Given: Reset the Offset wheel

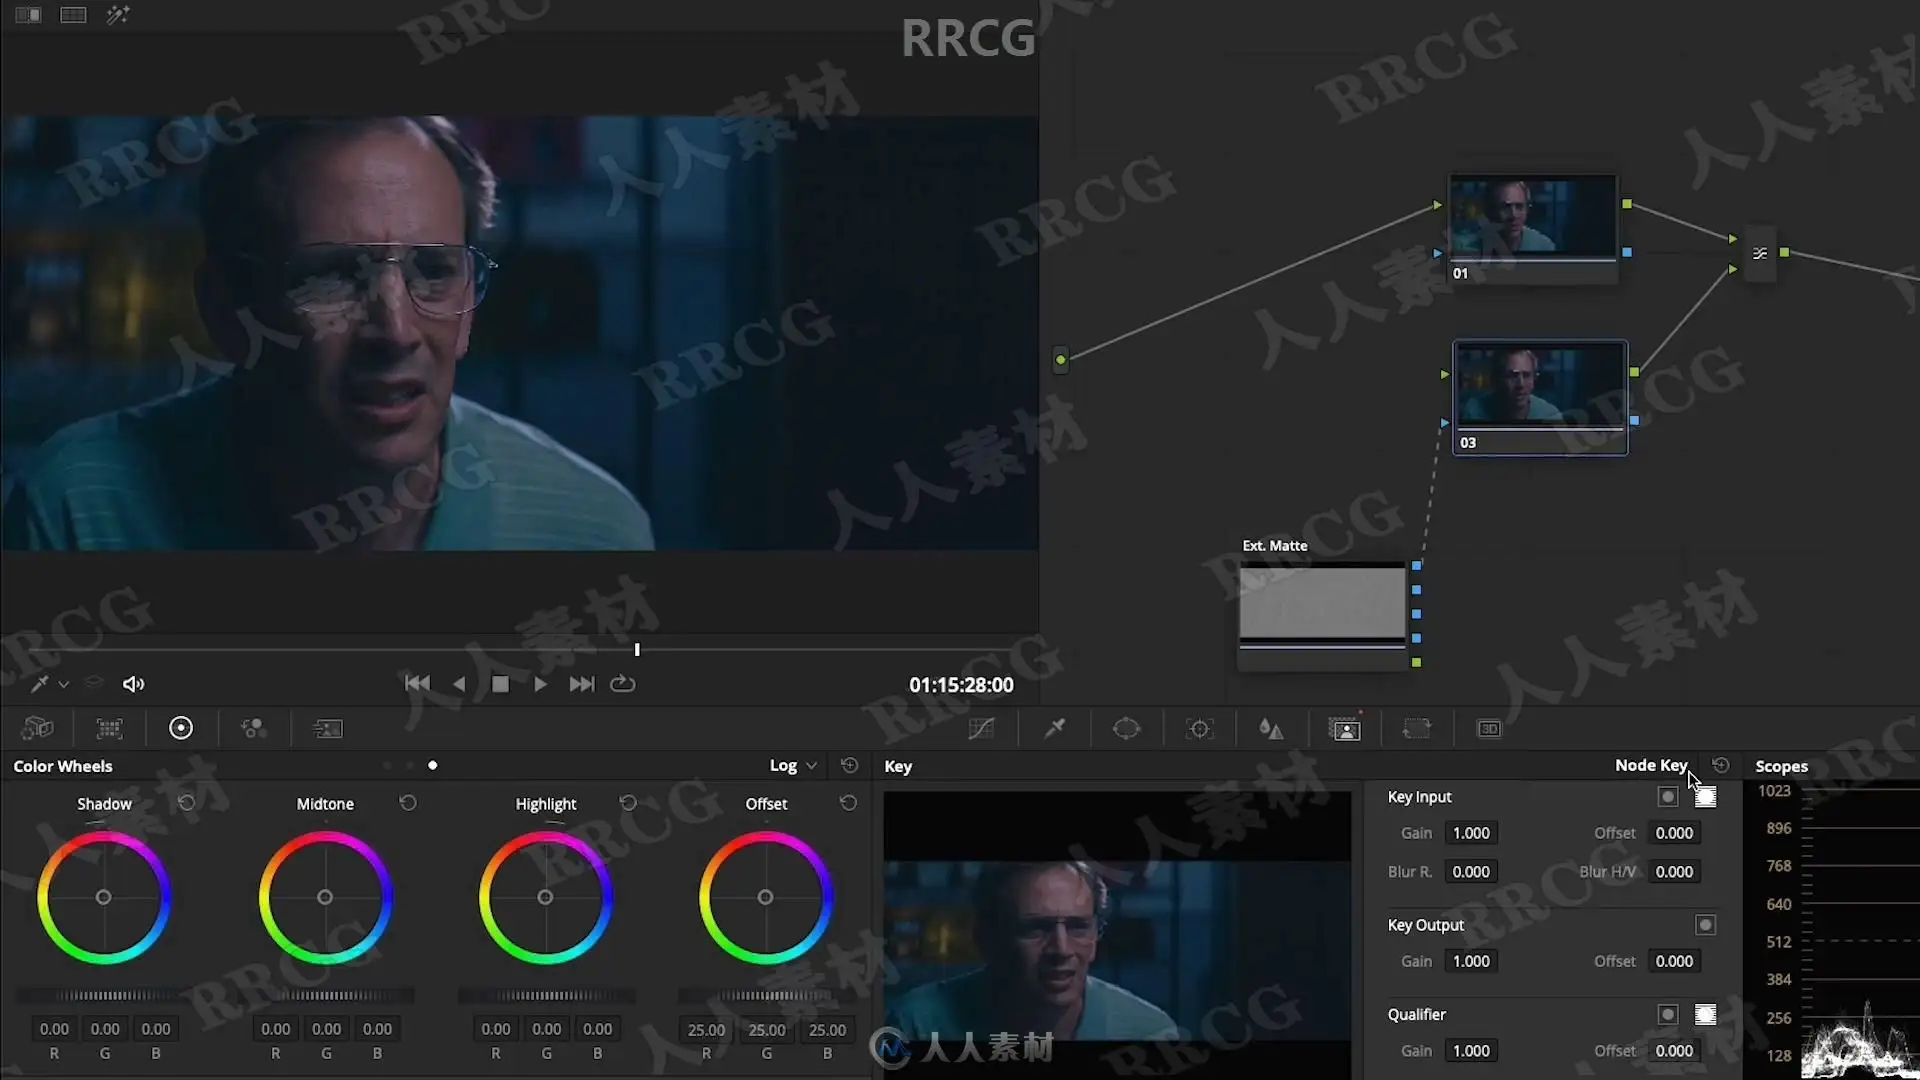Looking at the screenshot, I should (848, 802).
